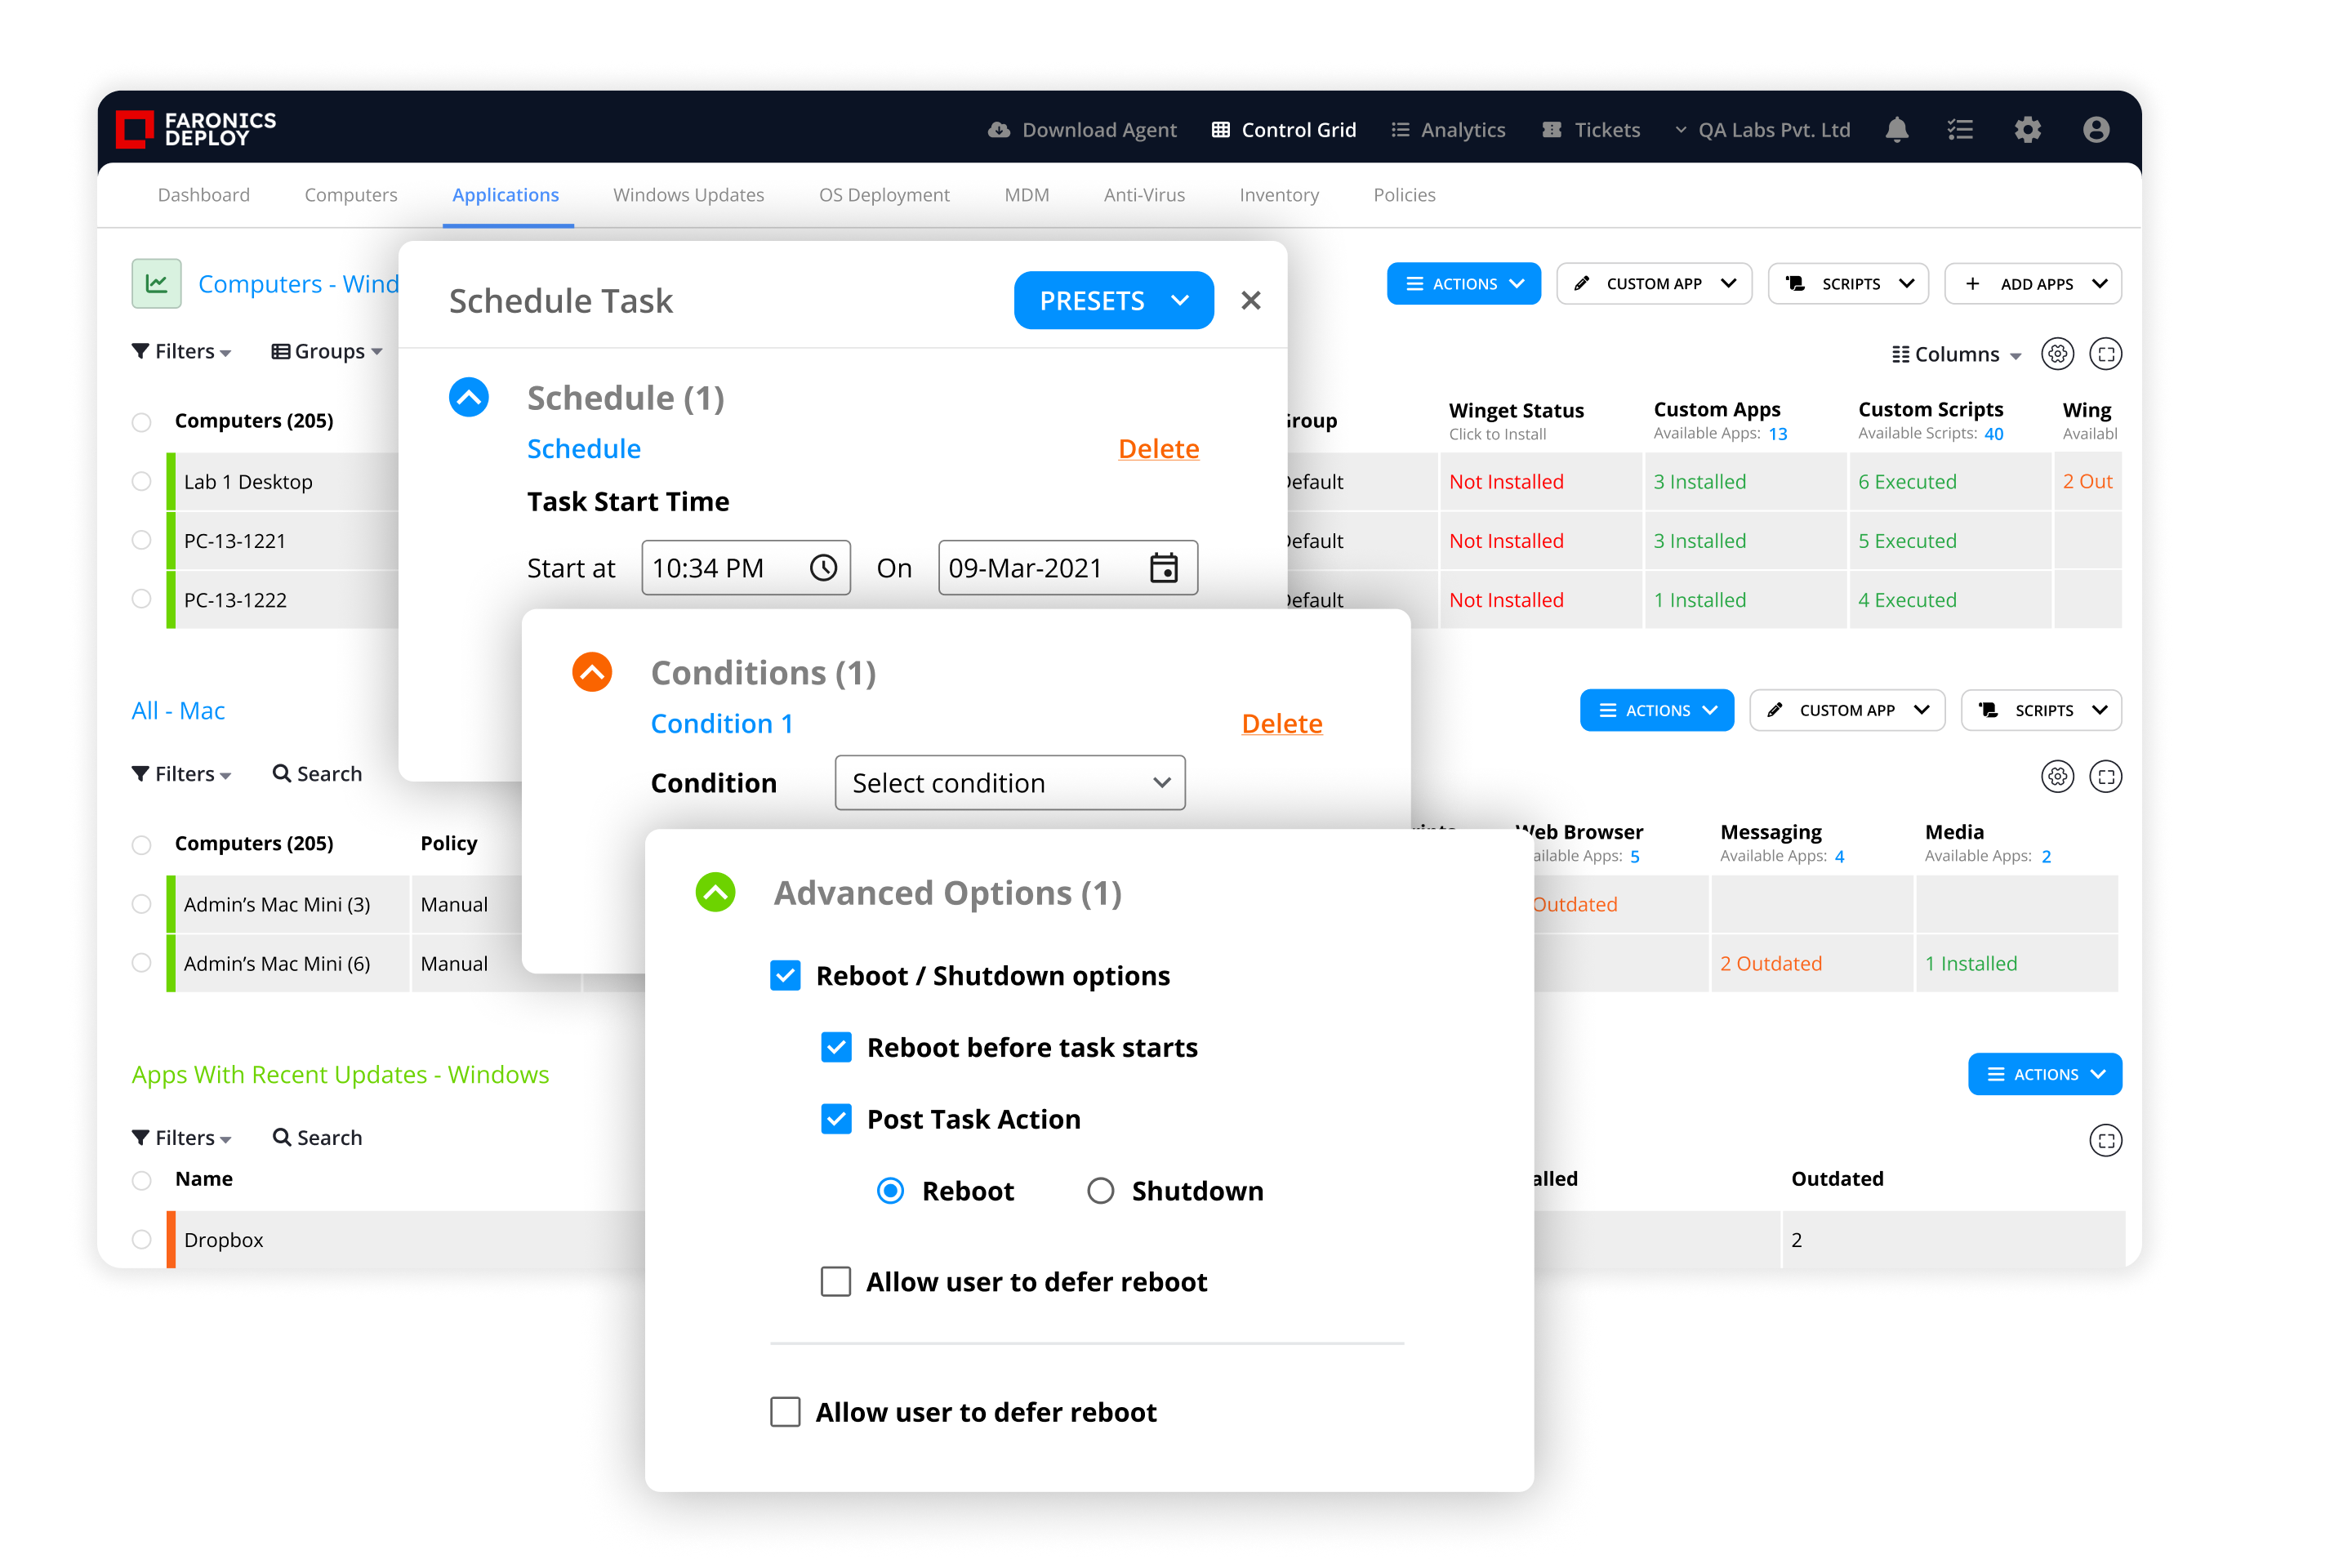Expand the PRESETS dropdown button

click(x=1113, y=301)
